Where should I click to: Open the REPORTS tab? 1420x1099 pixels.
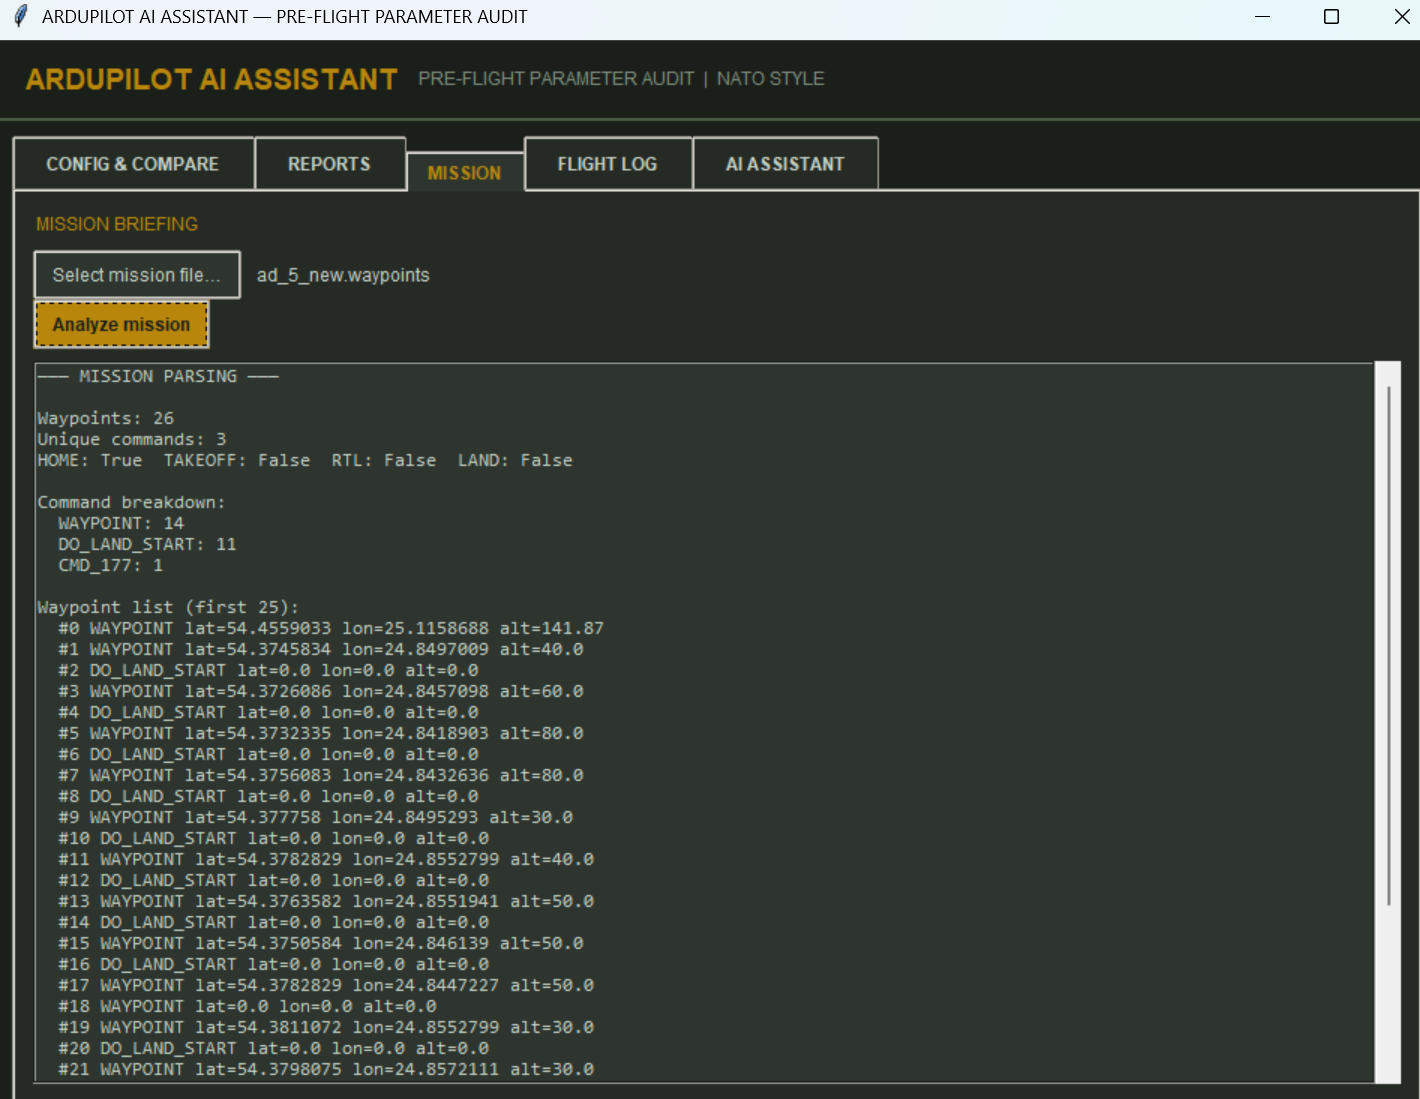[x=330, y=164]
